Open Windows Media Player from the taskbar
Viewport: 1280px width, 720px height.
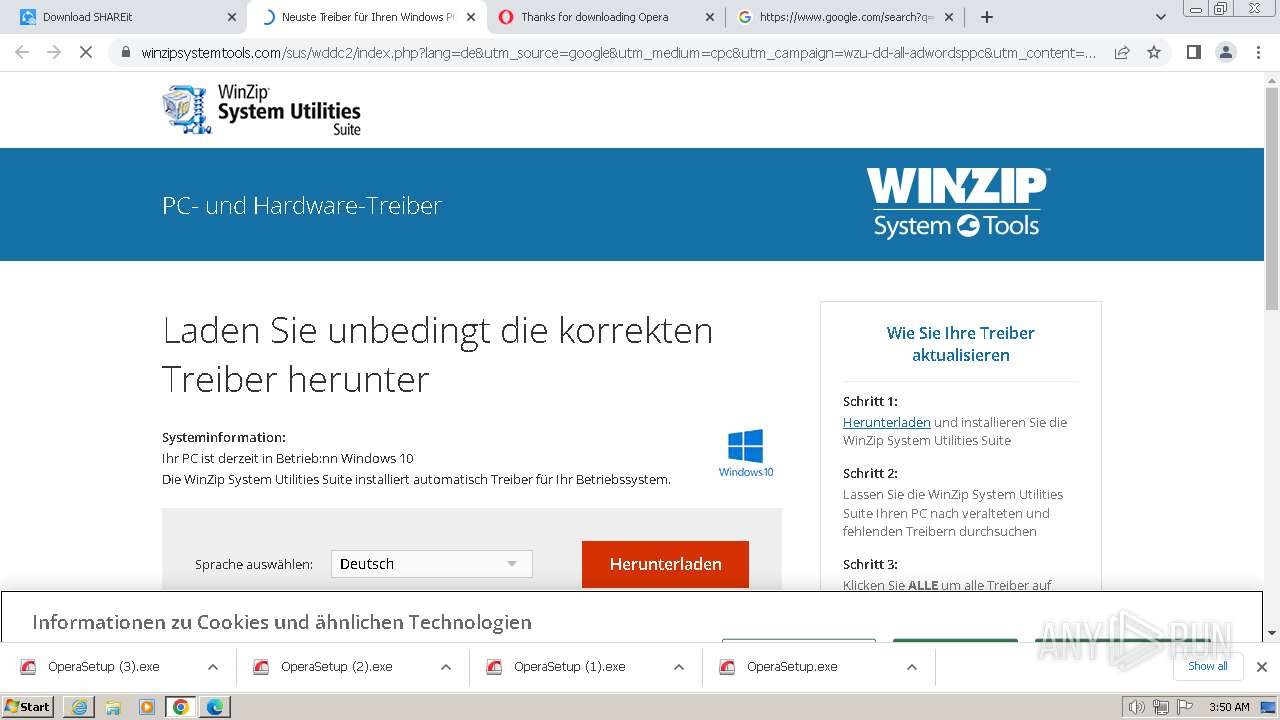click(x=147, y=707)
